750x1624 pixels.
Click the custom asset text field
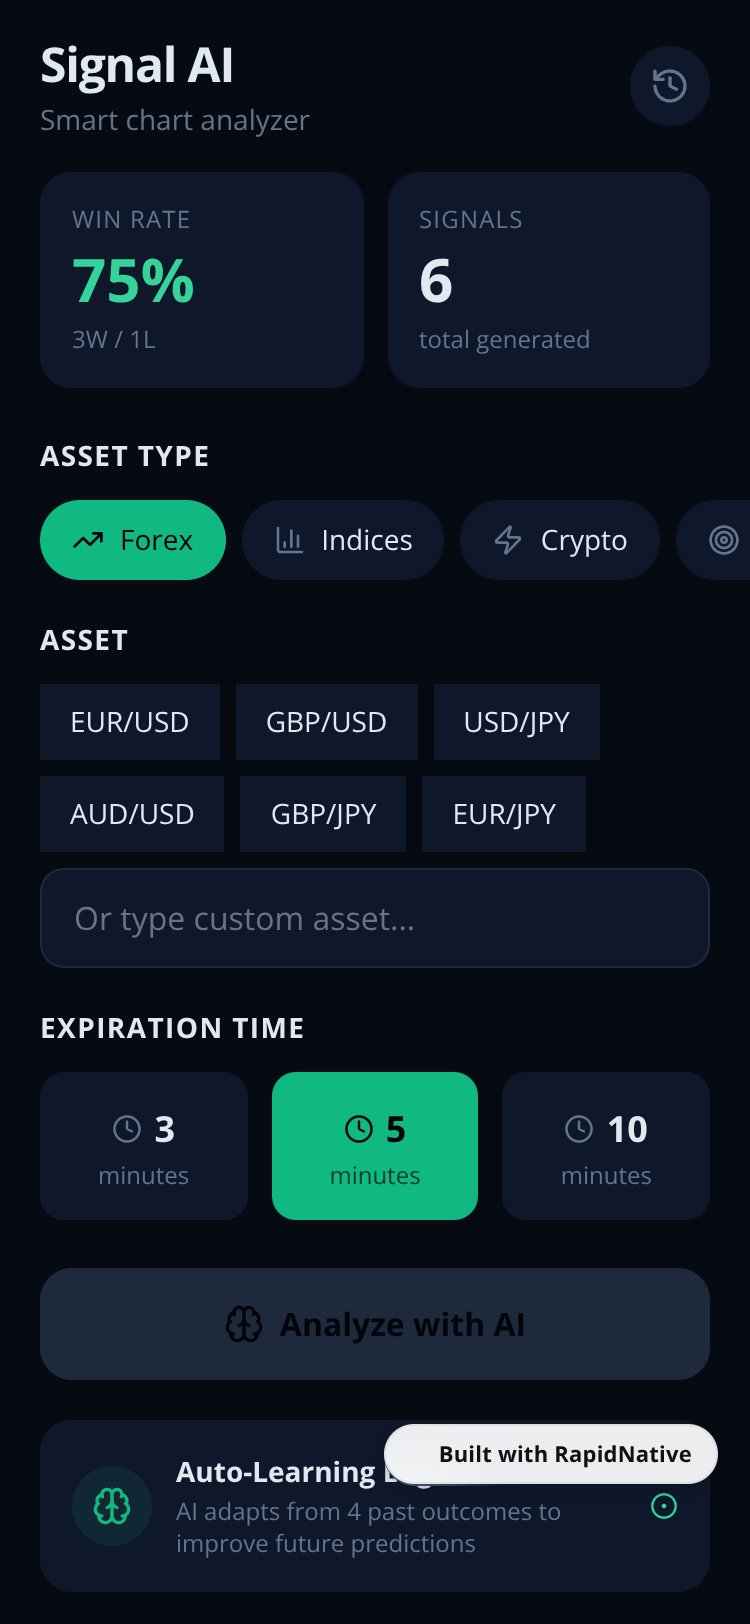[375, 918]
